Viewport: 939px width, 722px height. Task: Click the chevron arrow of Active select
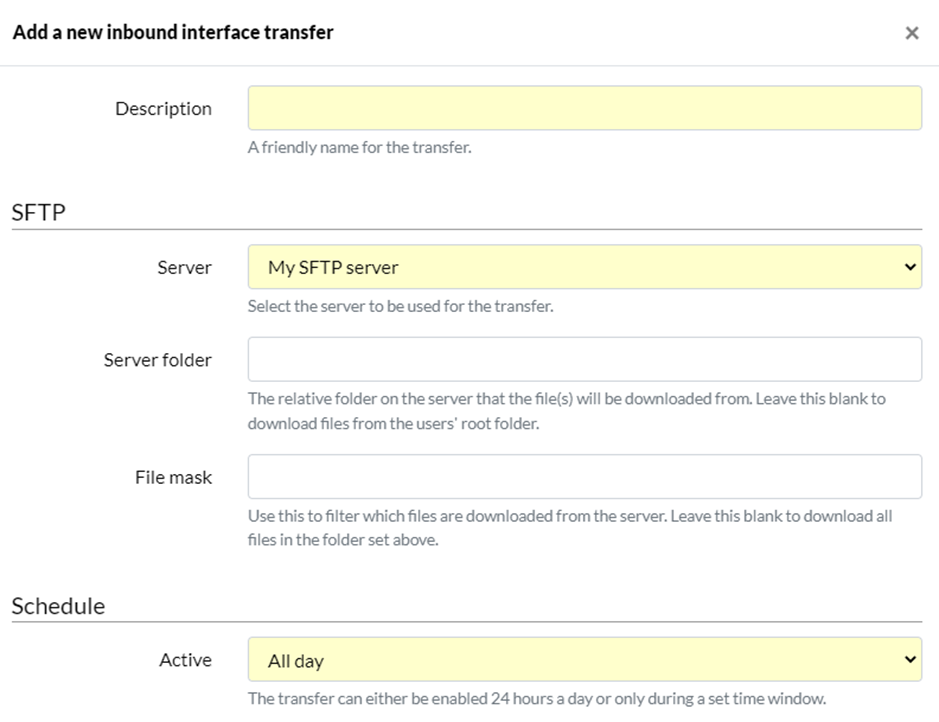[910, 660]
